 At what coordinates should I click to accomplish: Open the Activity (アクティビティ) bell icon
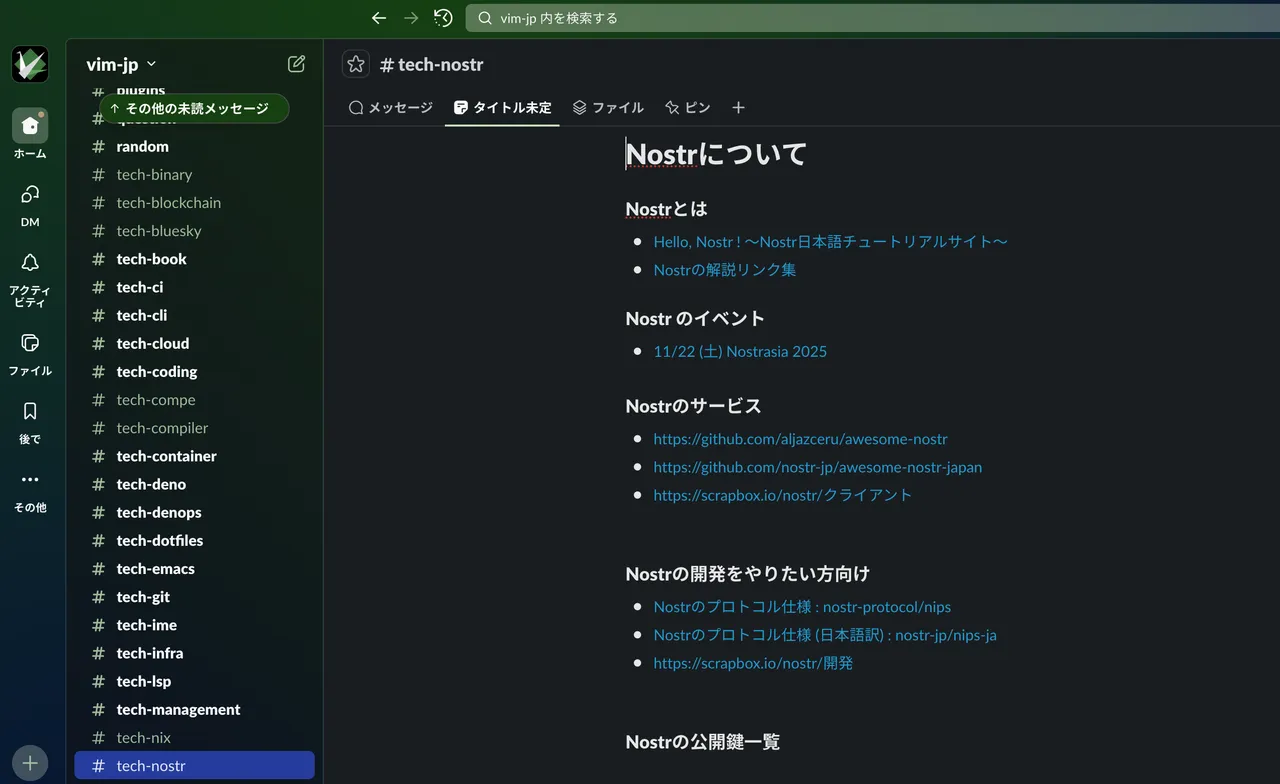(x=30, y=263)
